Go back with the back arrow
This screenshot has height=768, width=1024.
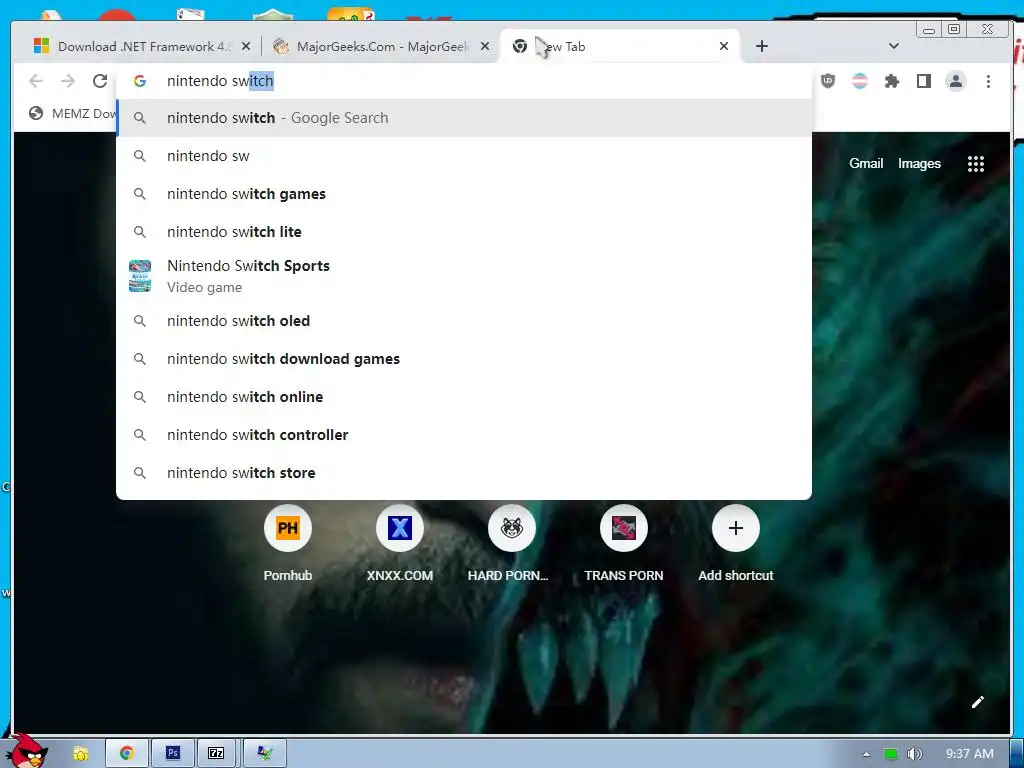[36, 81]
